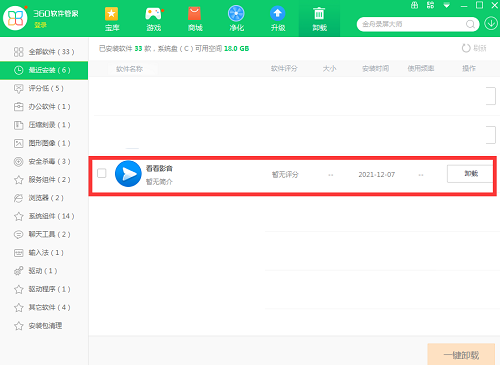Click the search input field
This screenshot has width=500, height=365.
coord(412,24)
